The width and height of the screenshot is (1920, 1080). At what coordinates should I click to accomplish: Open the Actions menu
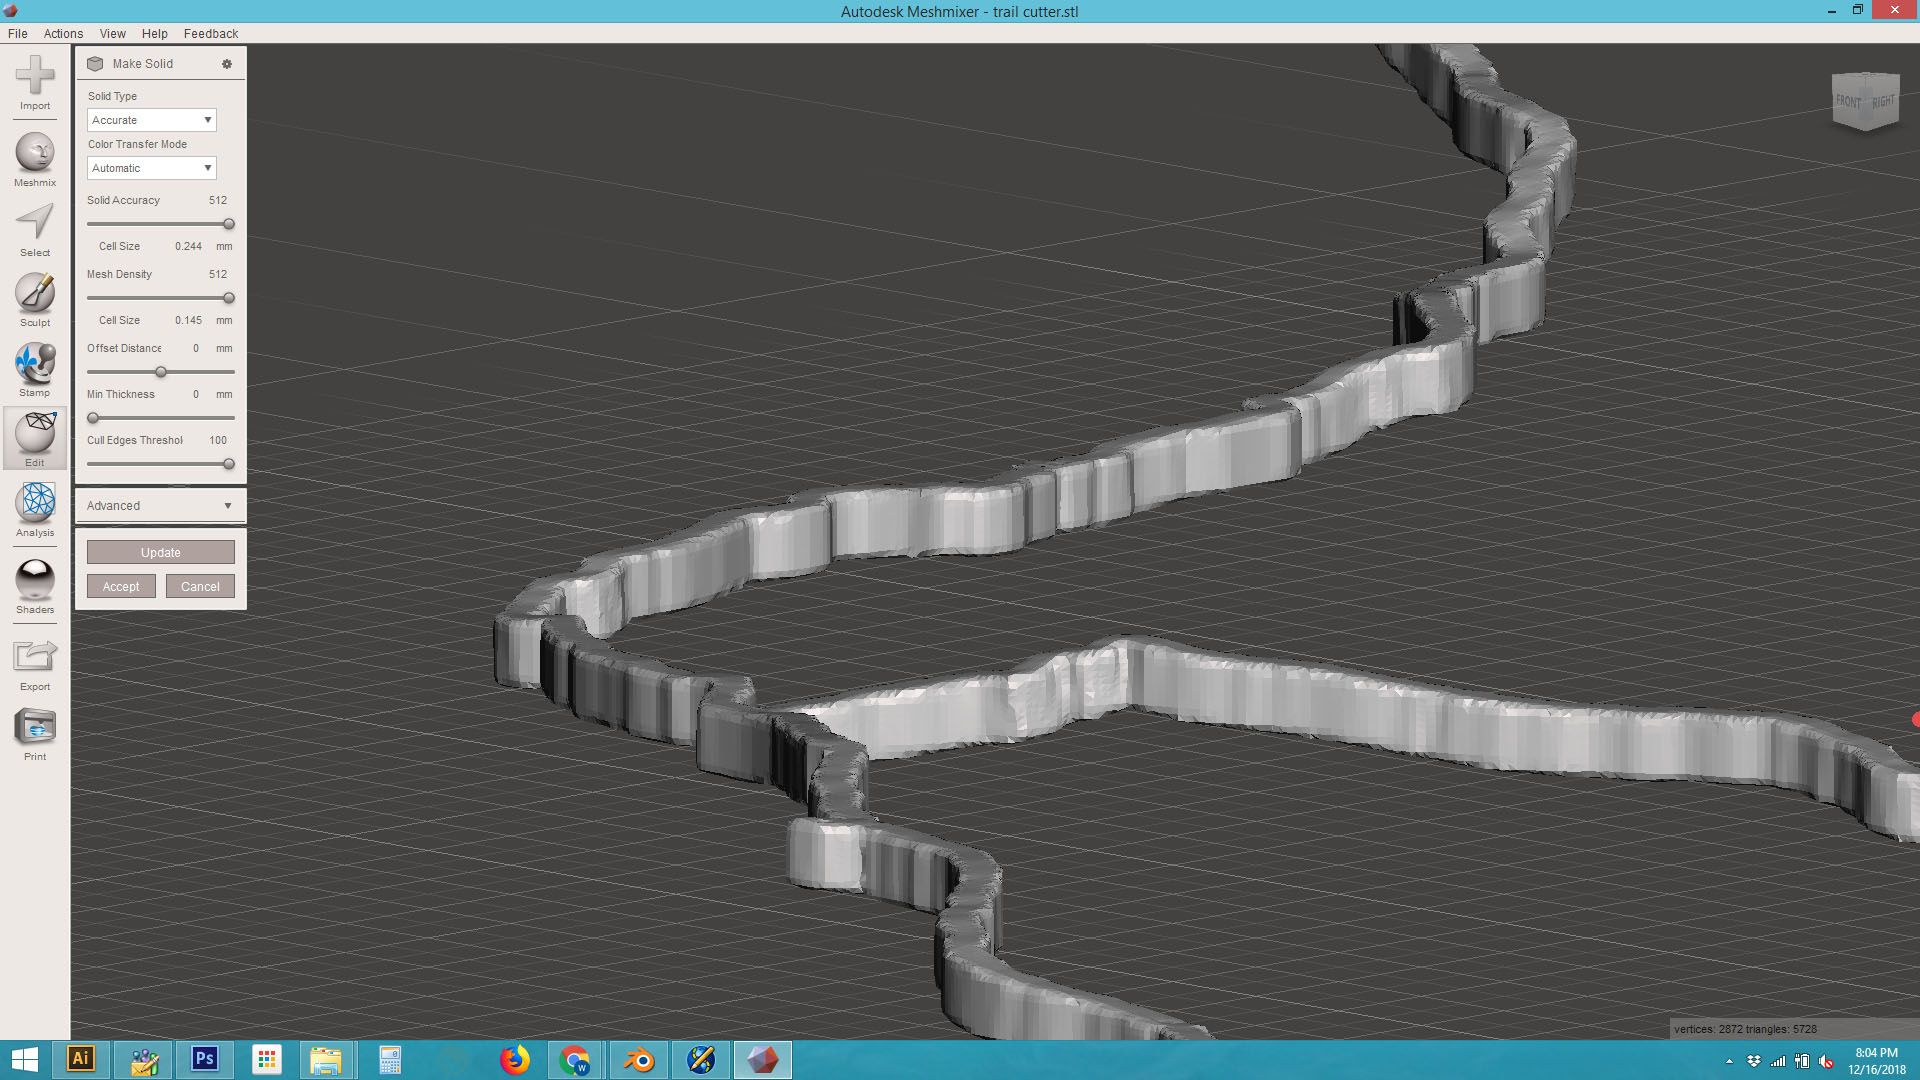[63, 33]
